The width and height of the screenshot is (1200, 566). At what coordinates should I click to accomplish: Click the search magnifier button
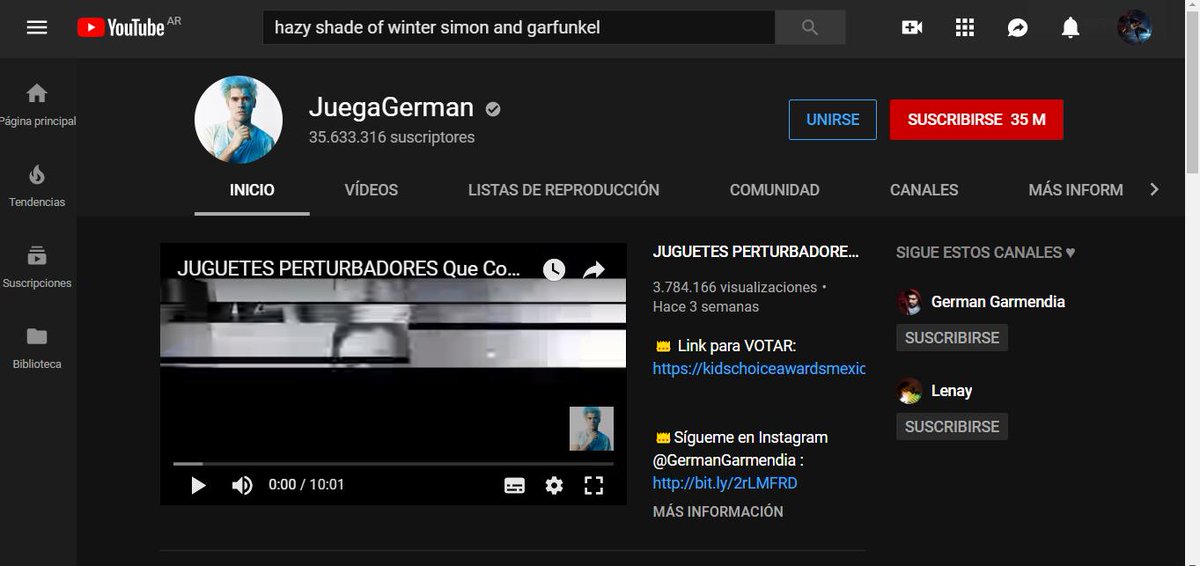tap(810, 27)
